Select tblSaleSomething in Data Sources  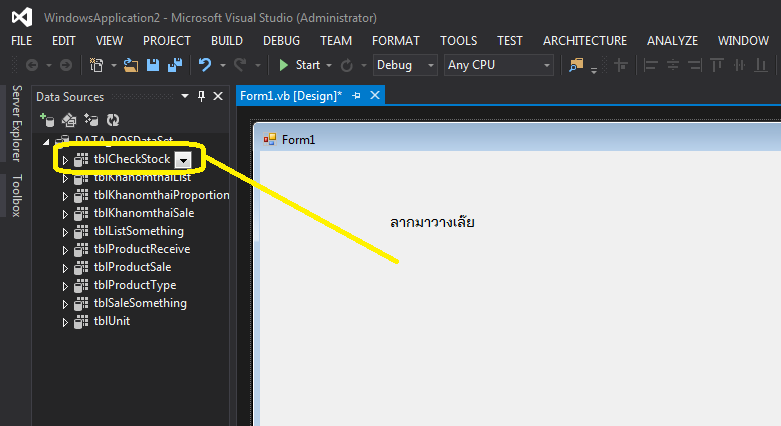point(140,303)
